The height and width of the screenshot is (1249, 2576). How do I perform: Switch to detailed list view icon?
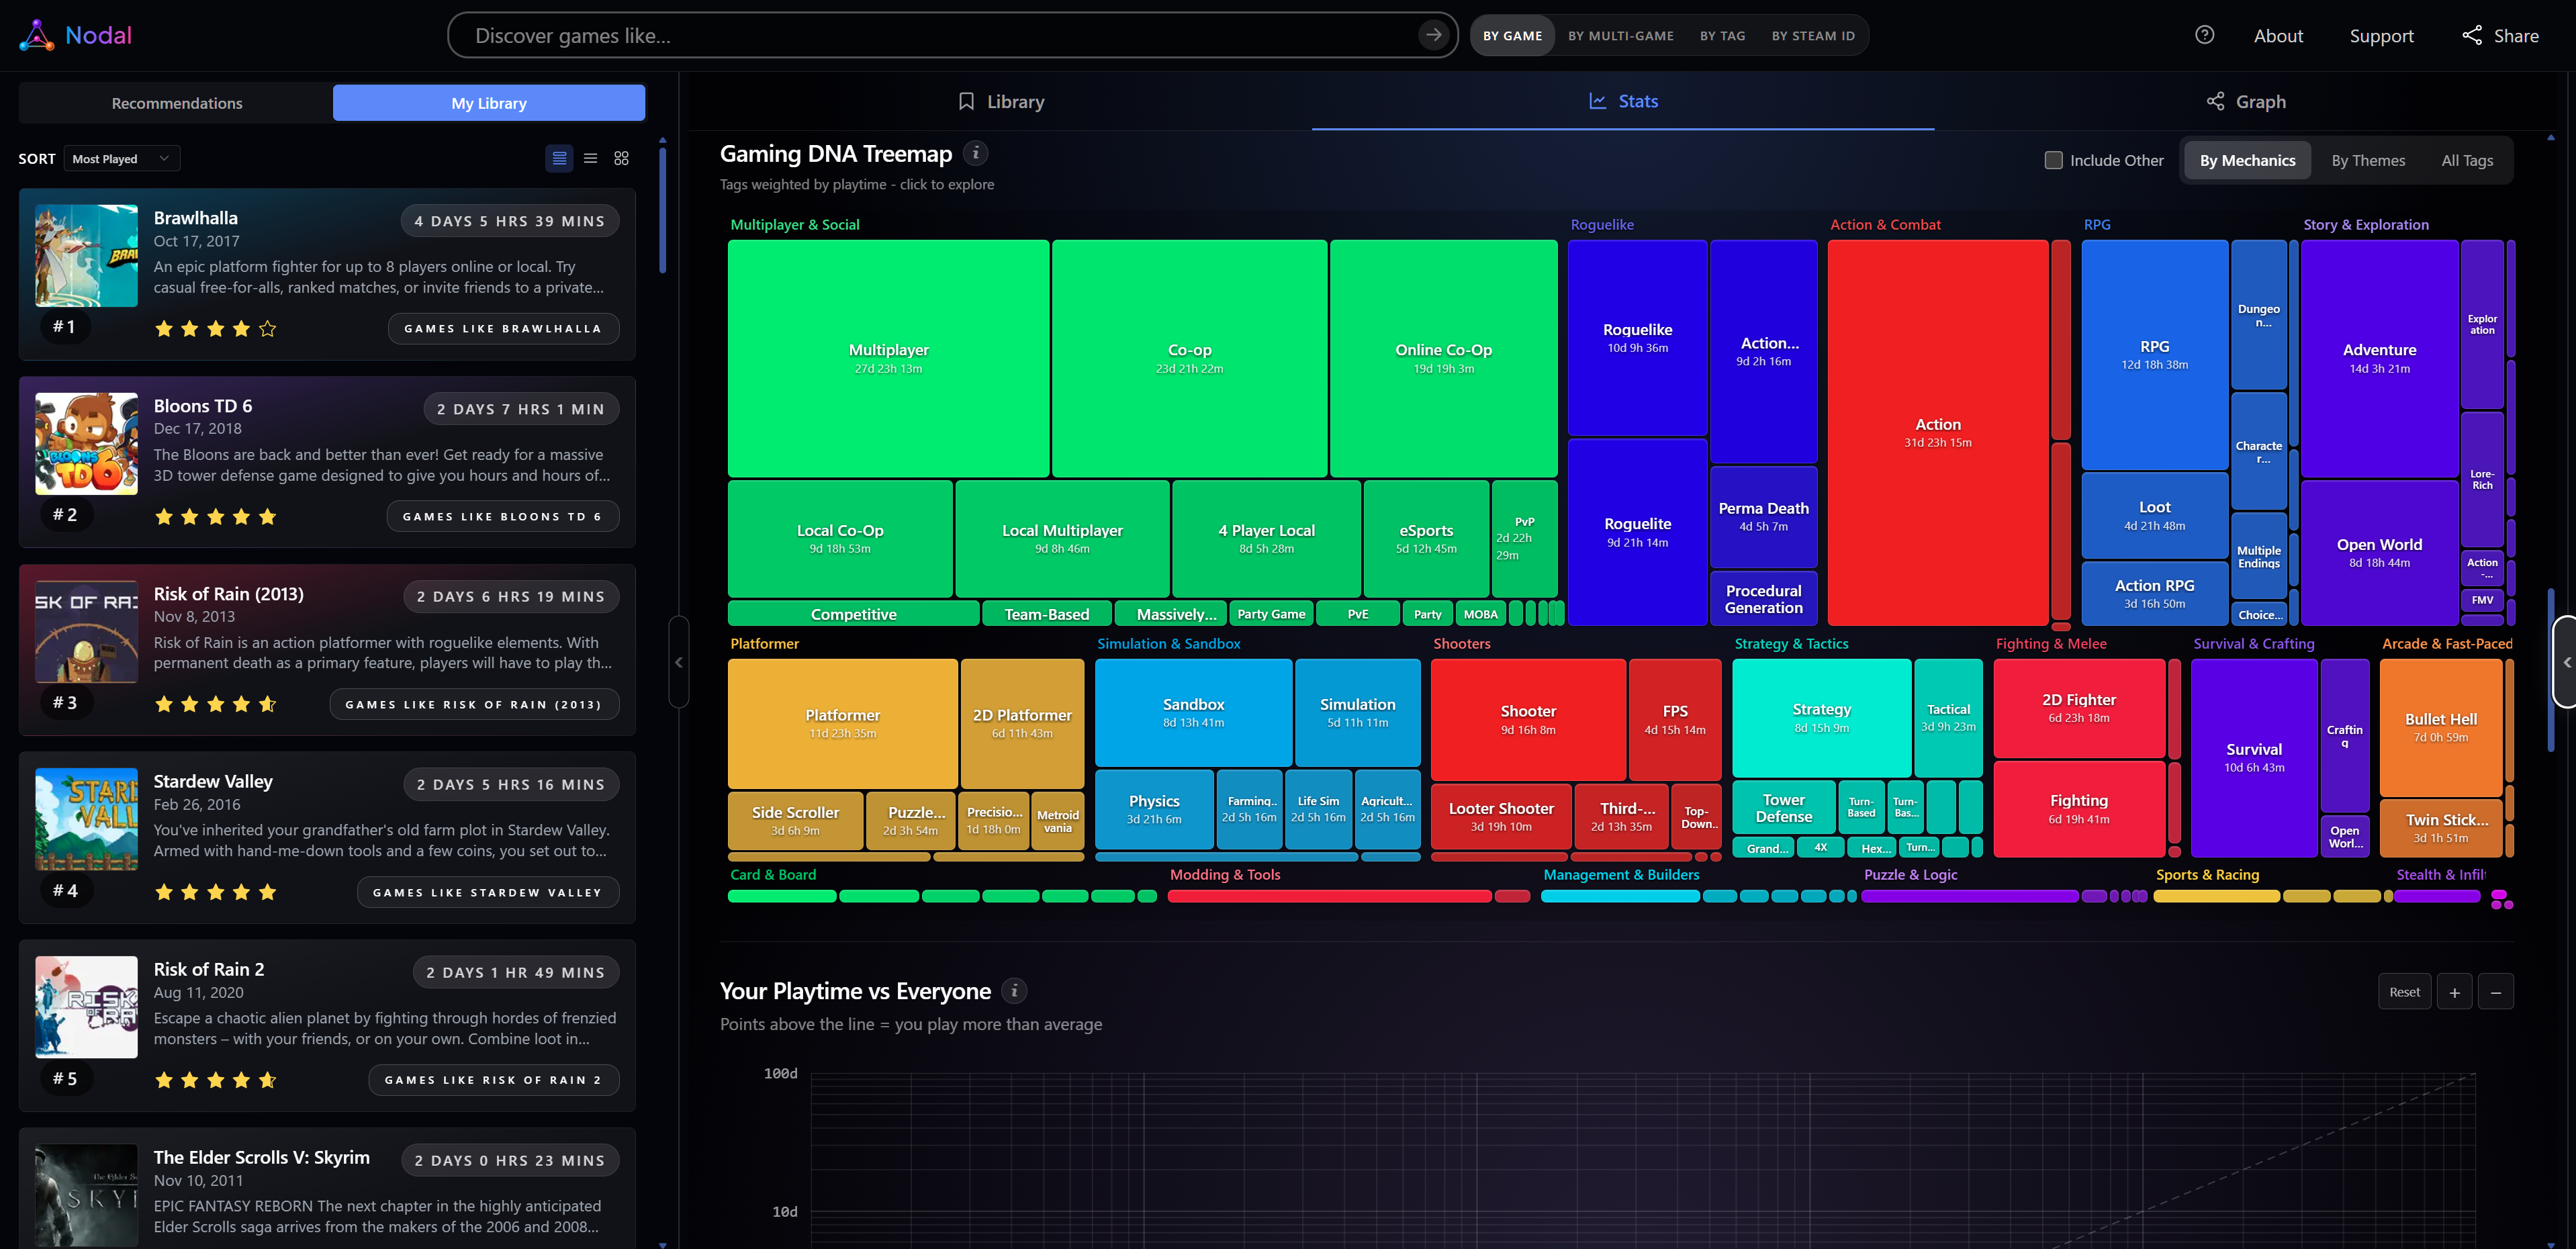point(559,158)
